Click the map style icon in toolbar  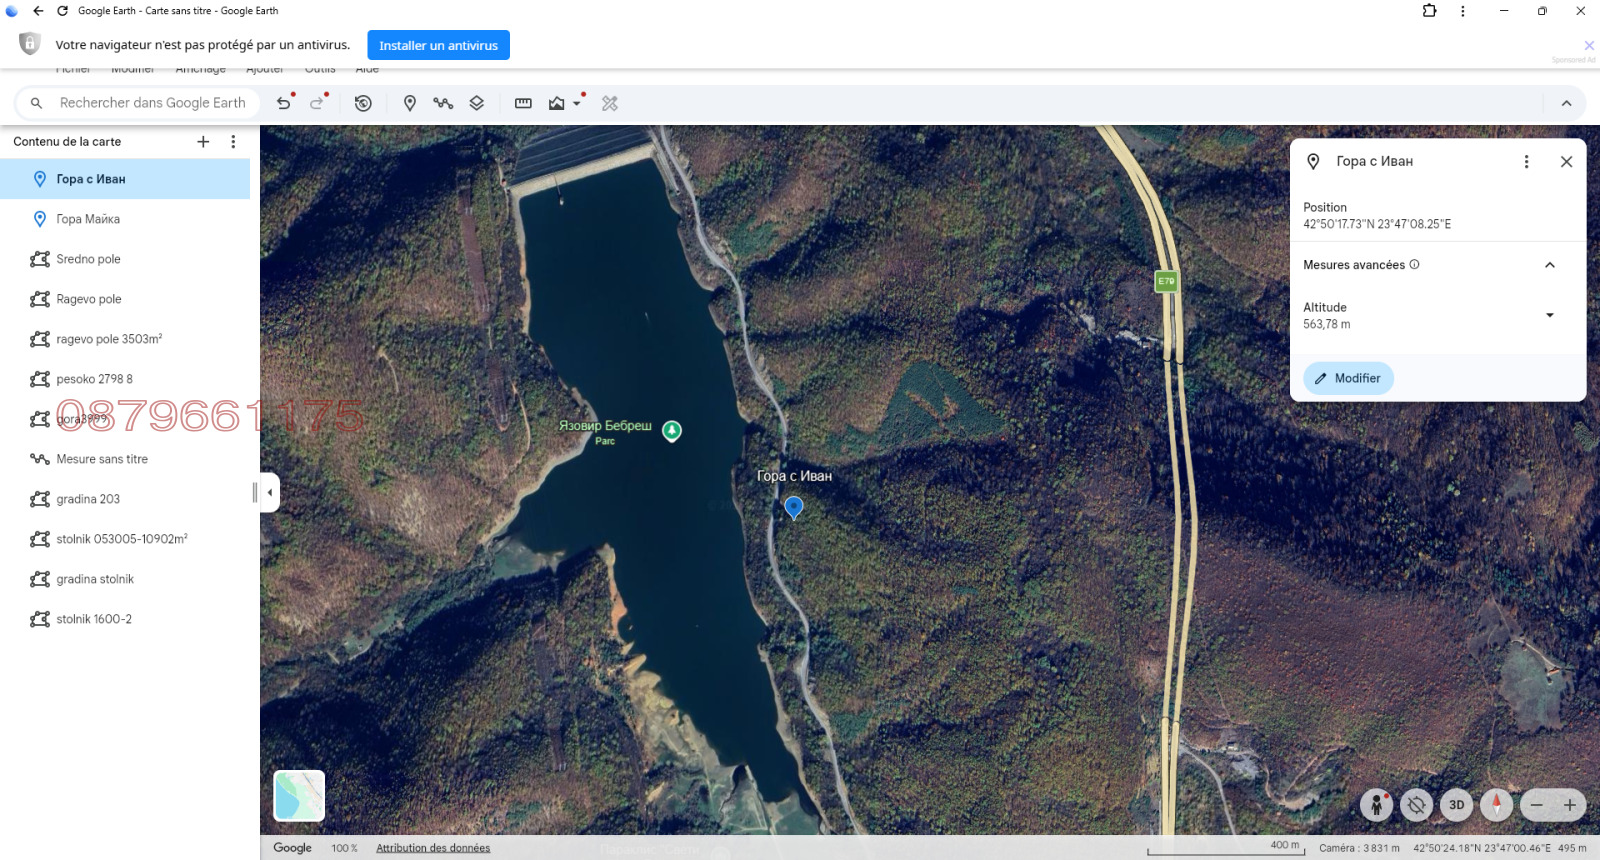click(557, 103)
